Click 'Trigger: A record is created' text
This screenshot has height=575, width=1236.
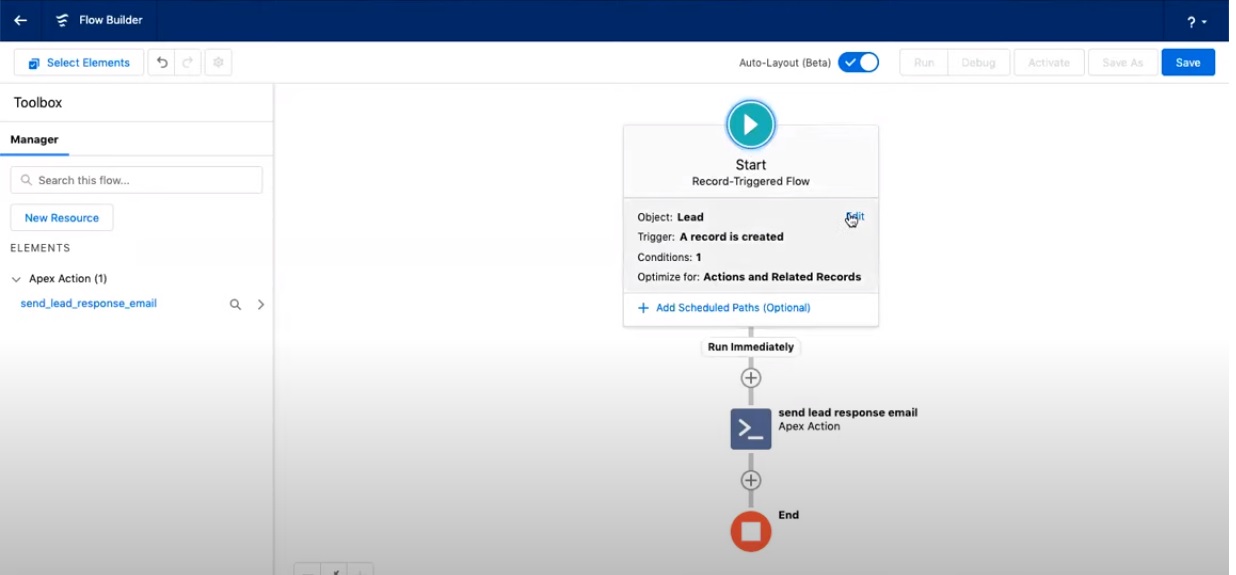710,237
